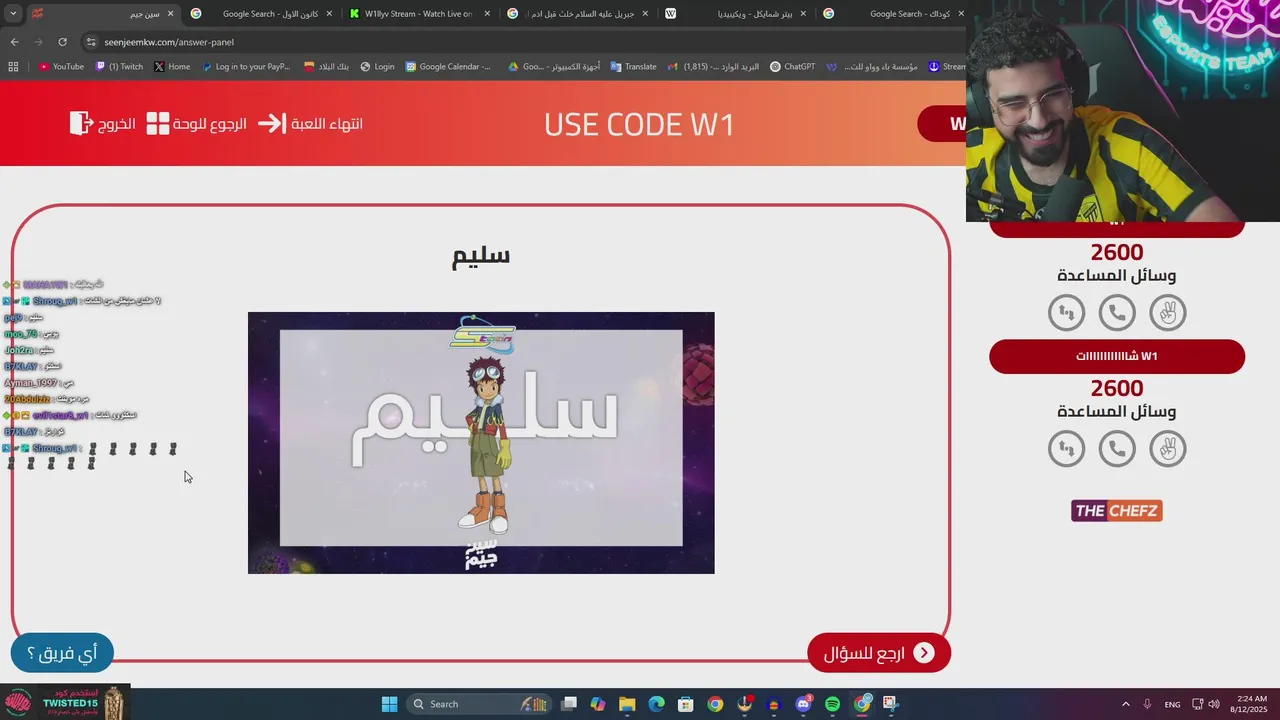Click THE CHEFZ sponsor logo
Screen dimensions: 1280x720
point(1117,511)
